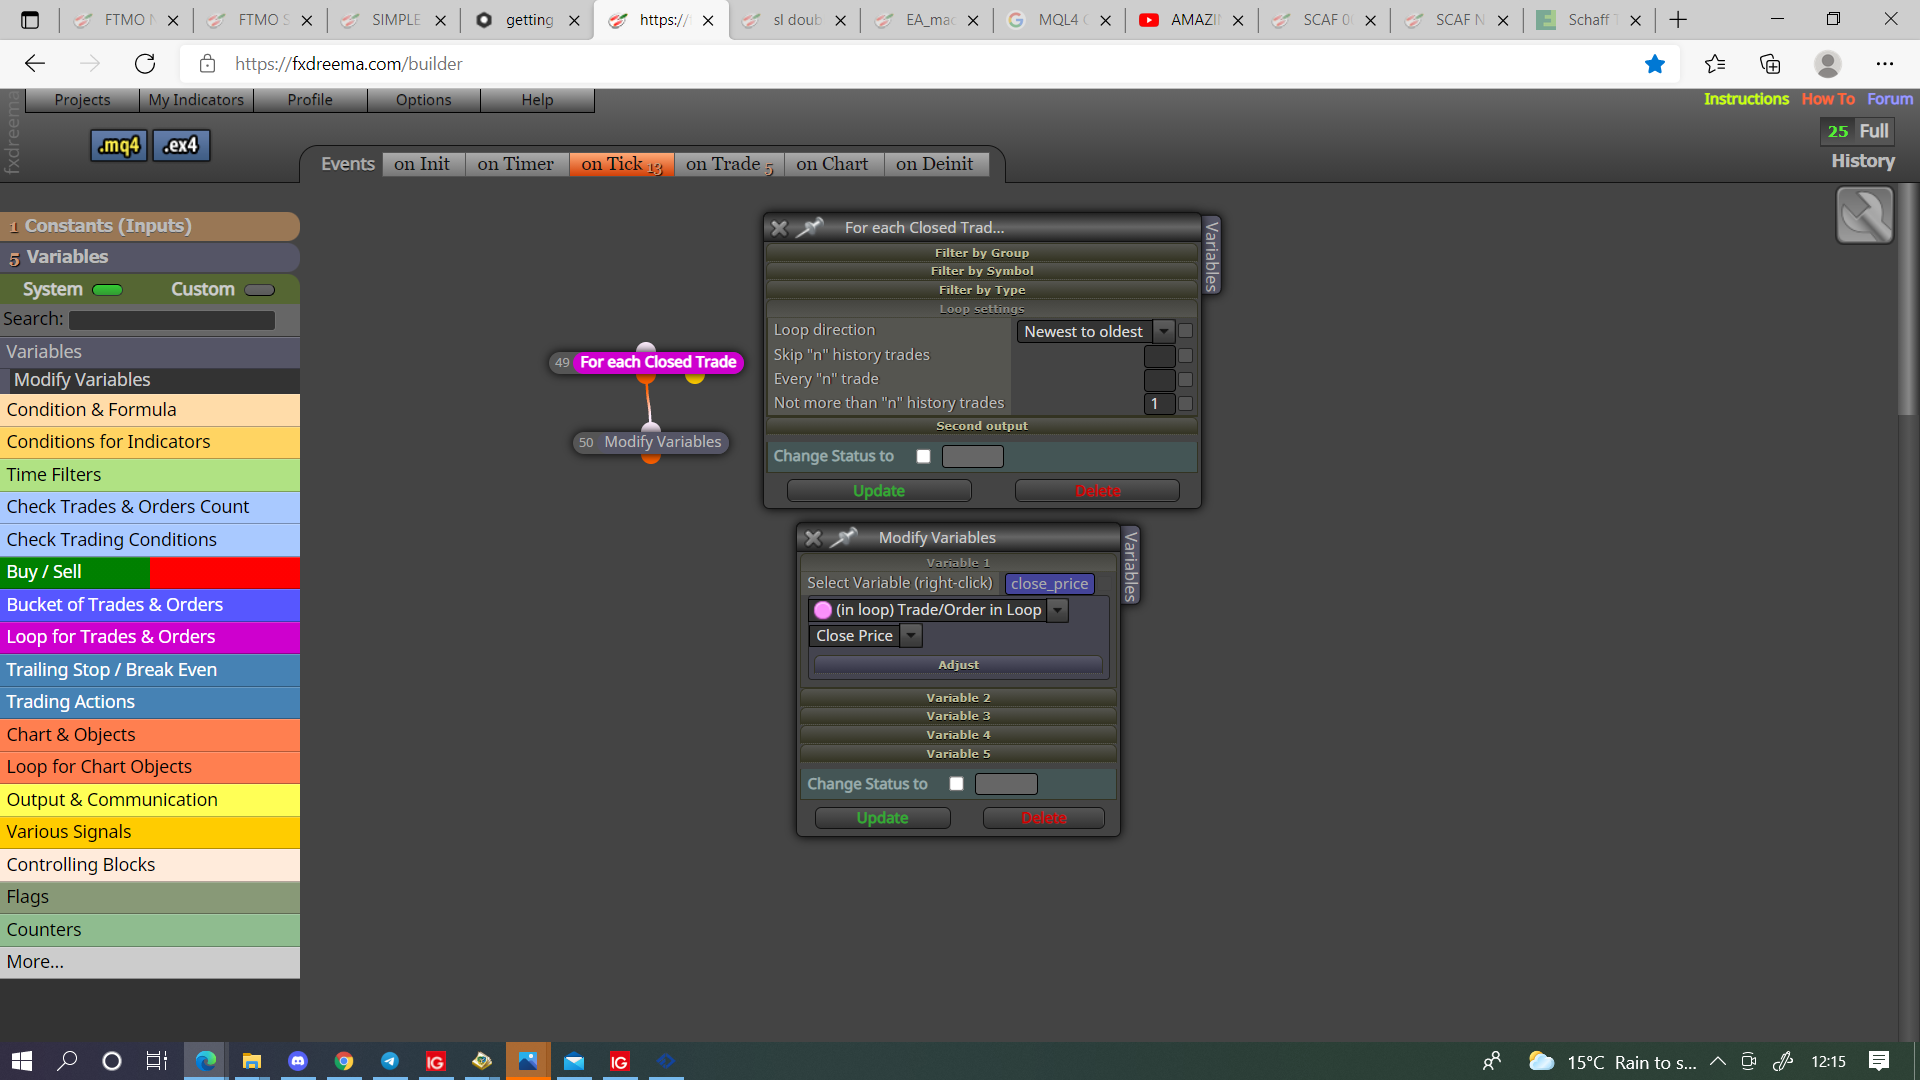Image resolution: width=1920 pixels, height=1080 pixels.
Task: Open the Projects menu
Action: click(x=82, y=100)
